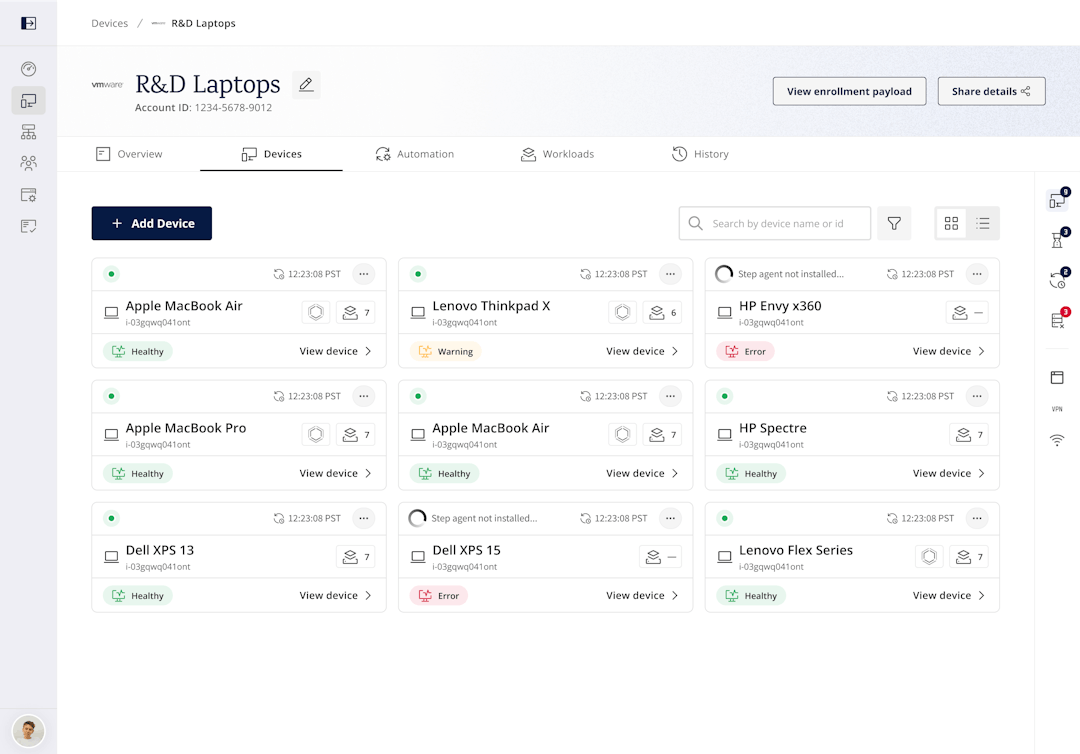Switch to the Workloads tab
Viewport: 1080px width, 754px height.
pyautogui.click(x=557, y=154)
